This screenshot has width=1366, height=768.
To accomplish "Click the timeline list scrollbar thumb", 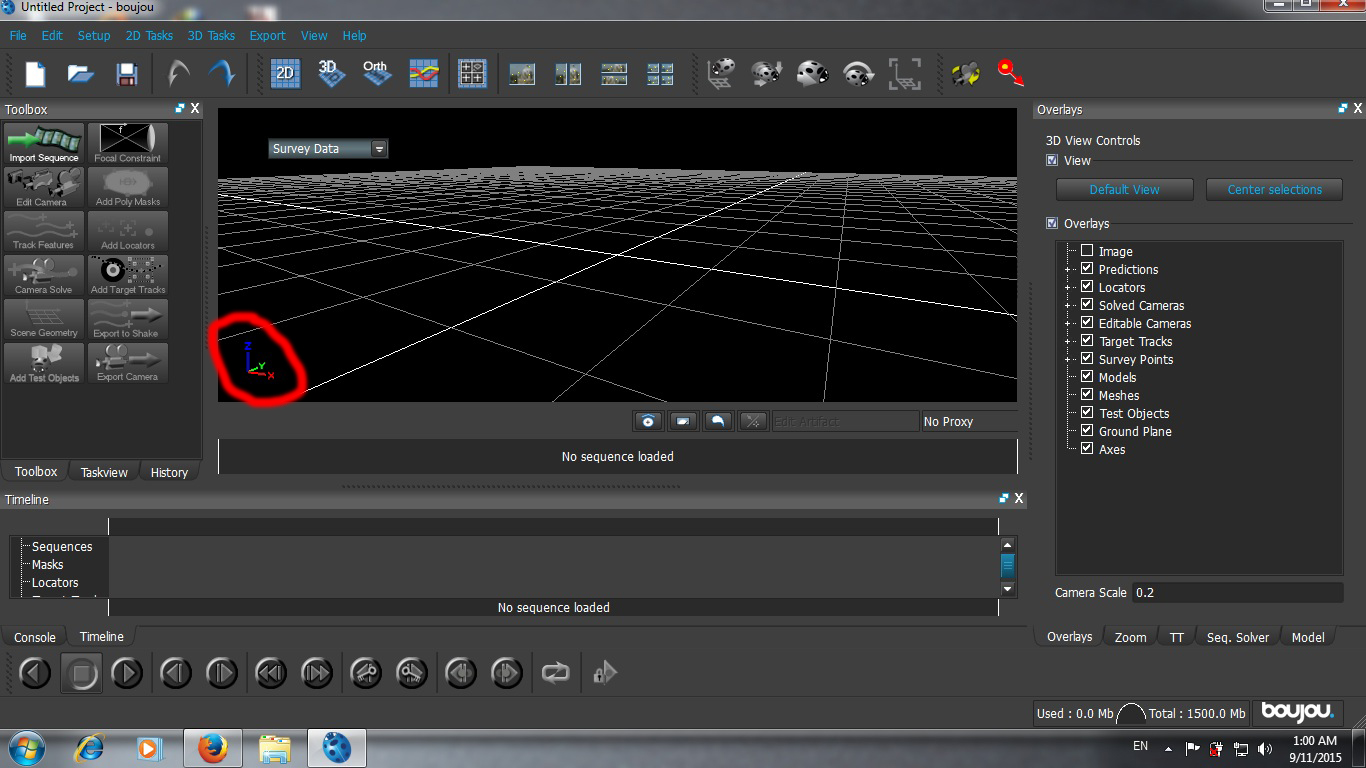I will pos(1008,565).
